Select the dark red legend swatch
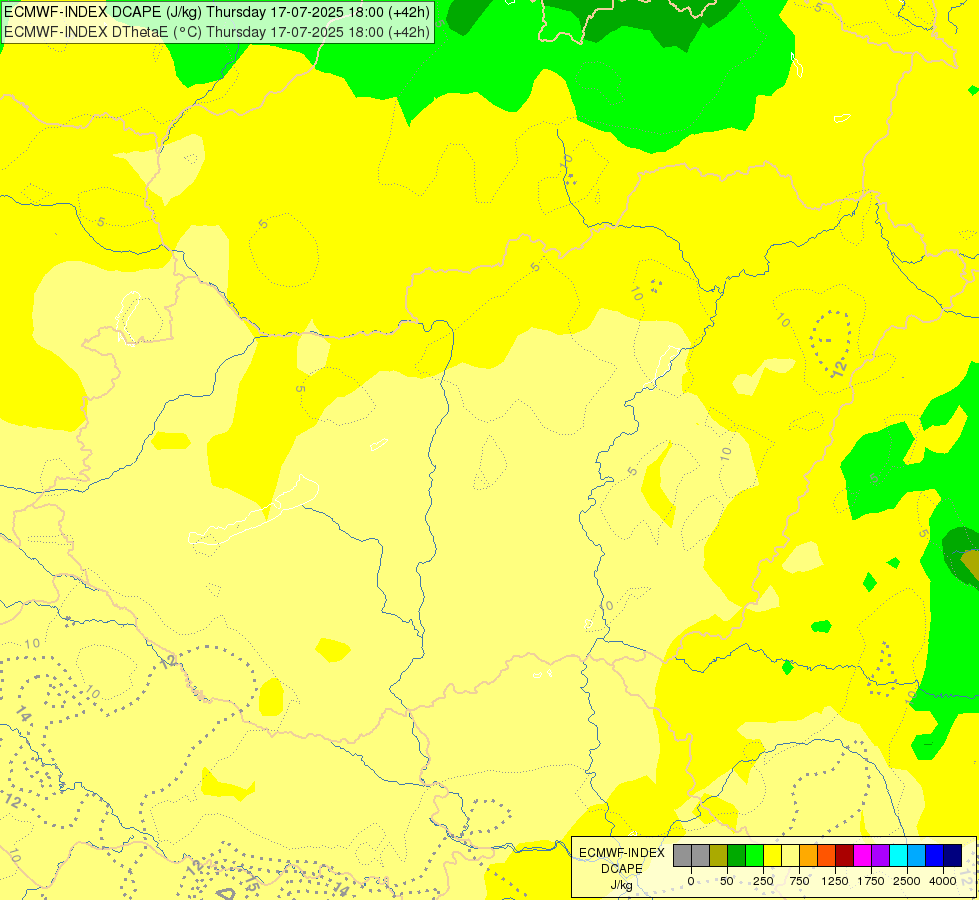Image resolution: width=979 pixels, height=900 pixels. (x=845, y=855)
